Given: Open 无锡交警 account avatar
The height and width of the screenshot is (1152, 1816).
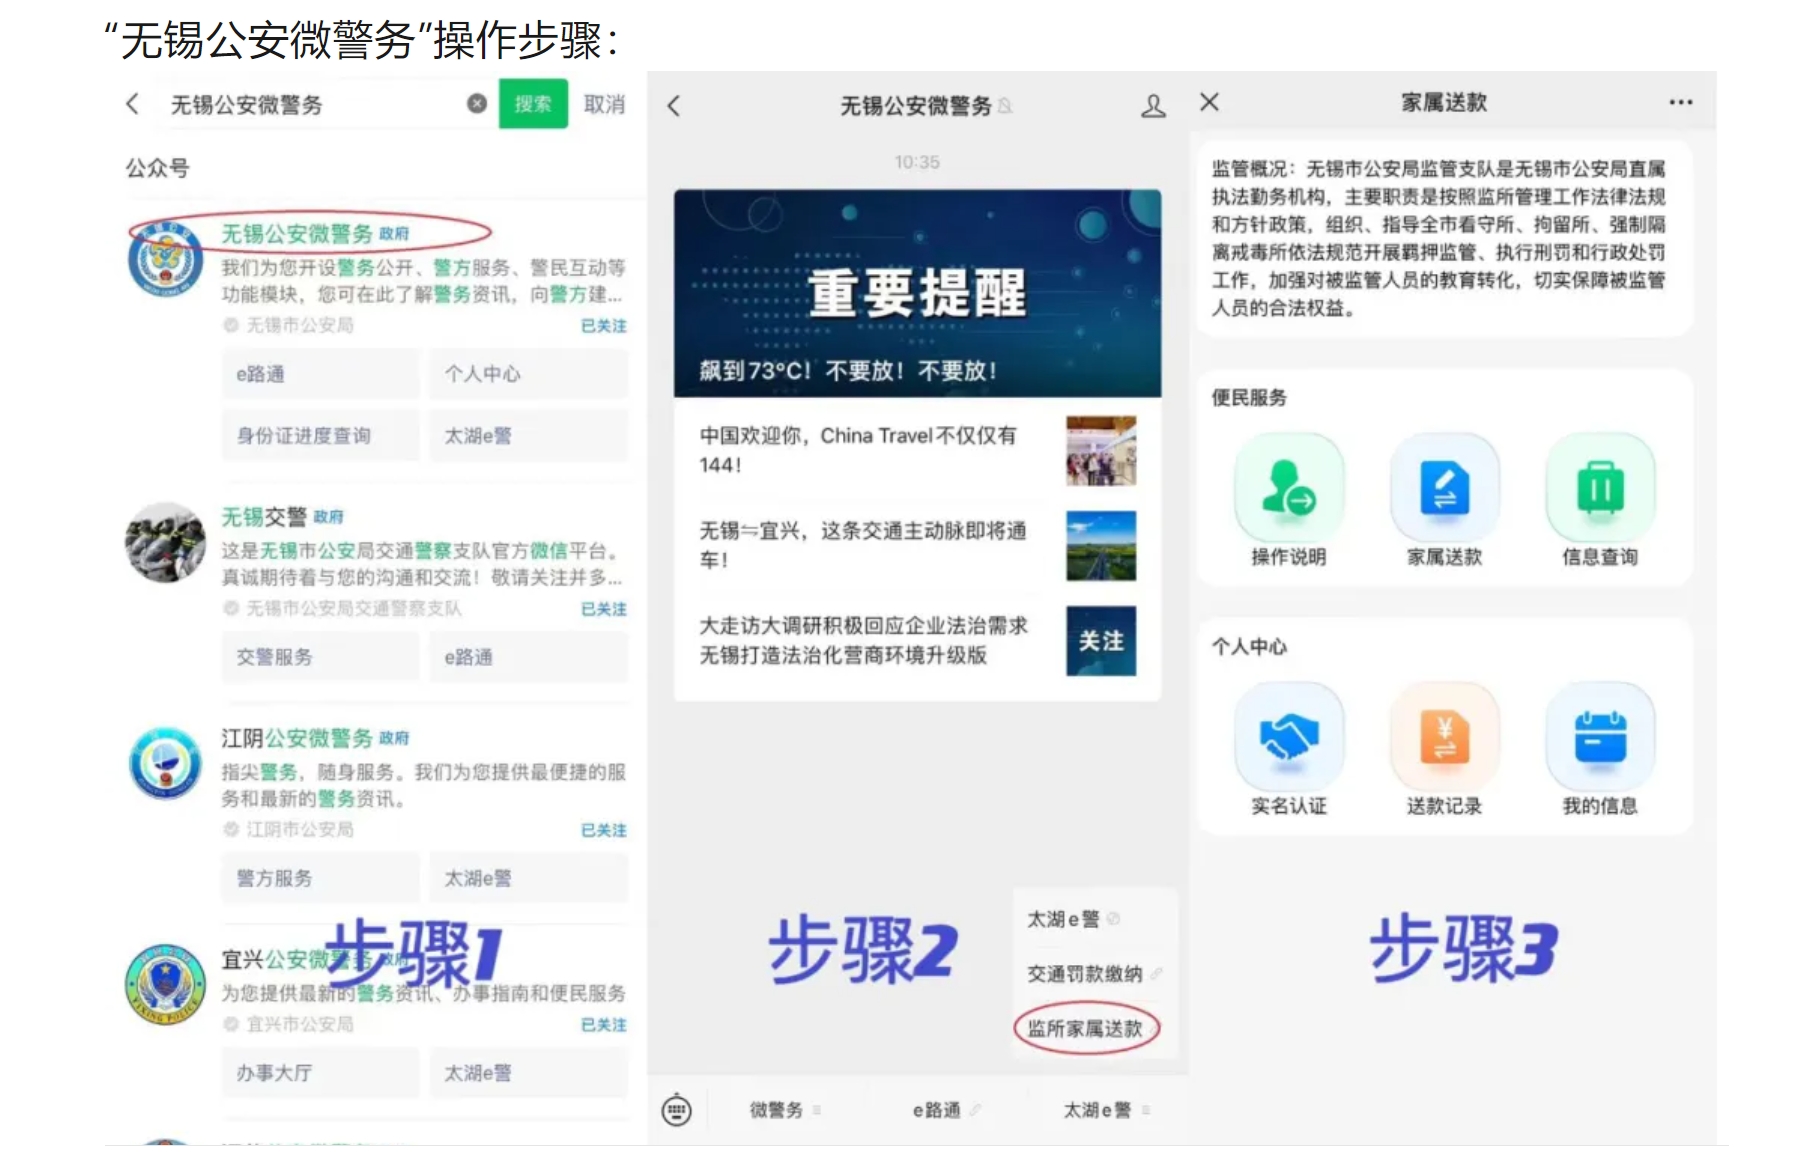Looking at the screenshot, I should tap(165, 542).
